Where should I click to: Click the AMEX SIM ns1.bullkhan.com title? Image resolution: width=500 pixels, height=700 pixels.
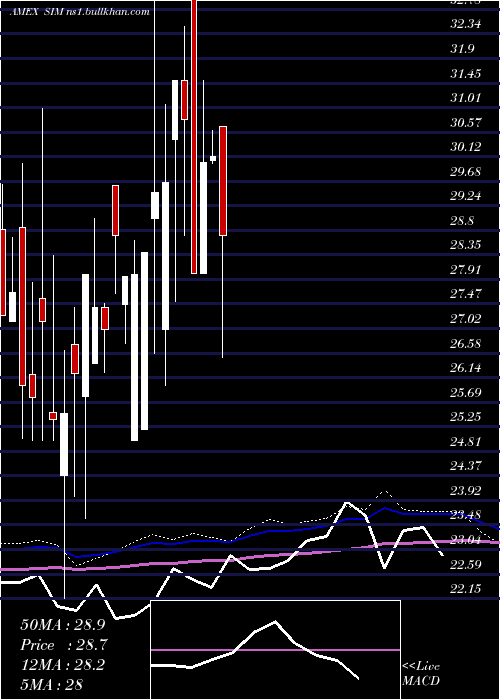tap(79, 12)
